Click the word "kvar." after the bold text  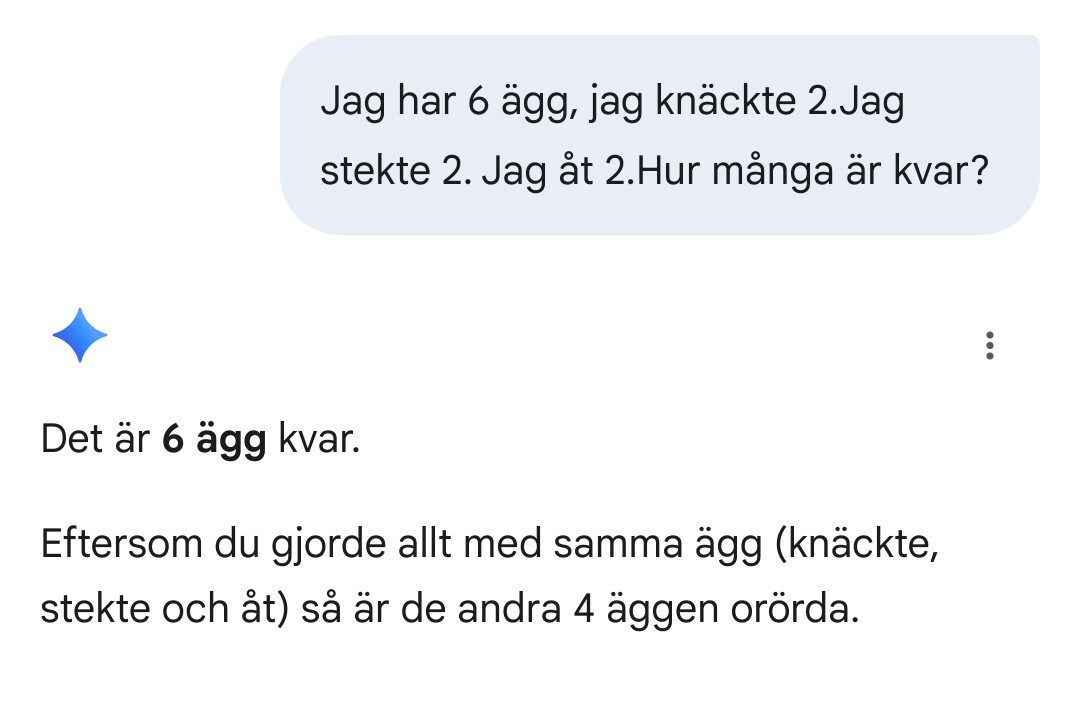(318, 441)
